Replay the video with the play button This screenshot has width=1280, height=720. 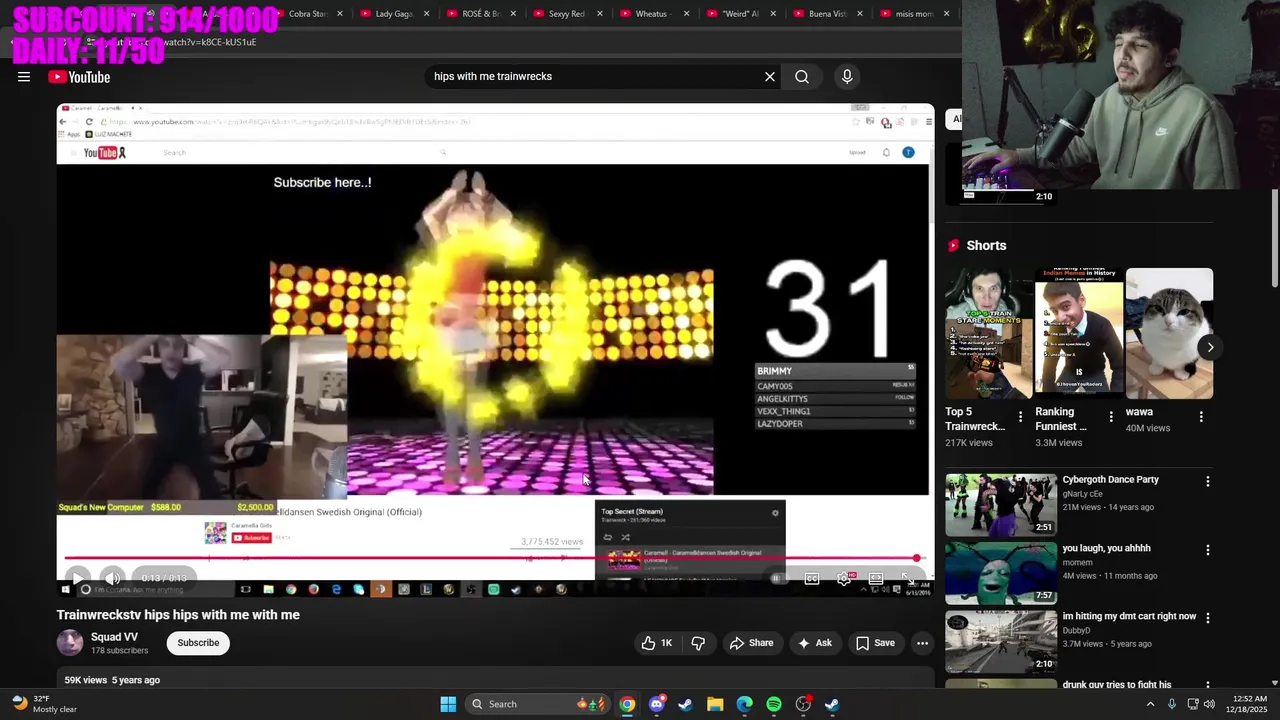tap(77, 578)
